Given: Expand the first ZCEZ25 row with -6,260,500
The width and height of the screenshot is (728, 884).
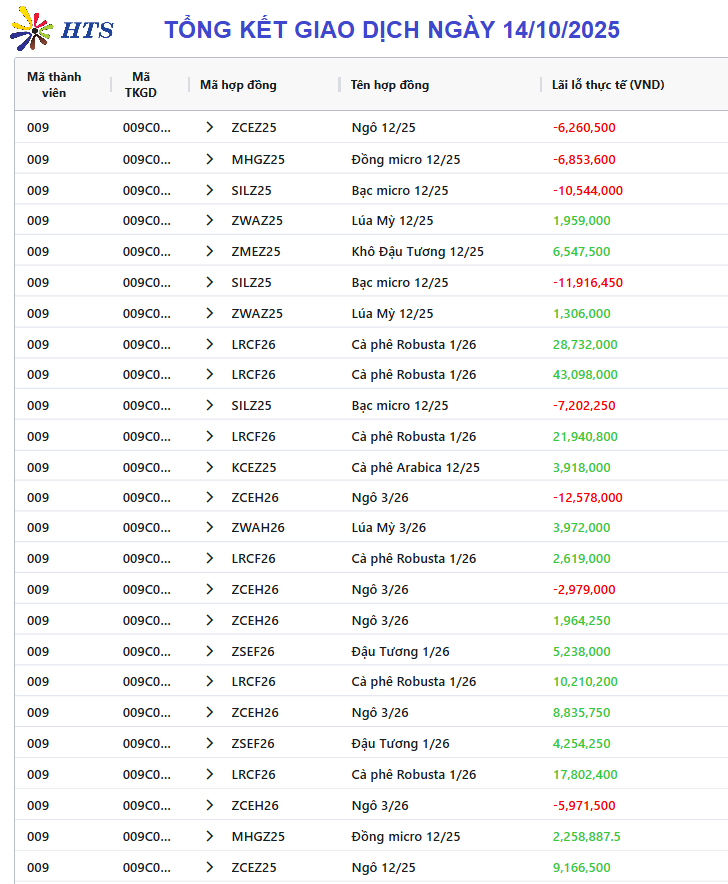Looking at the screenshot, I should click(209, 127).
